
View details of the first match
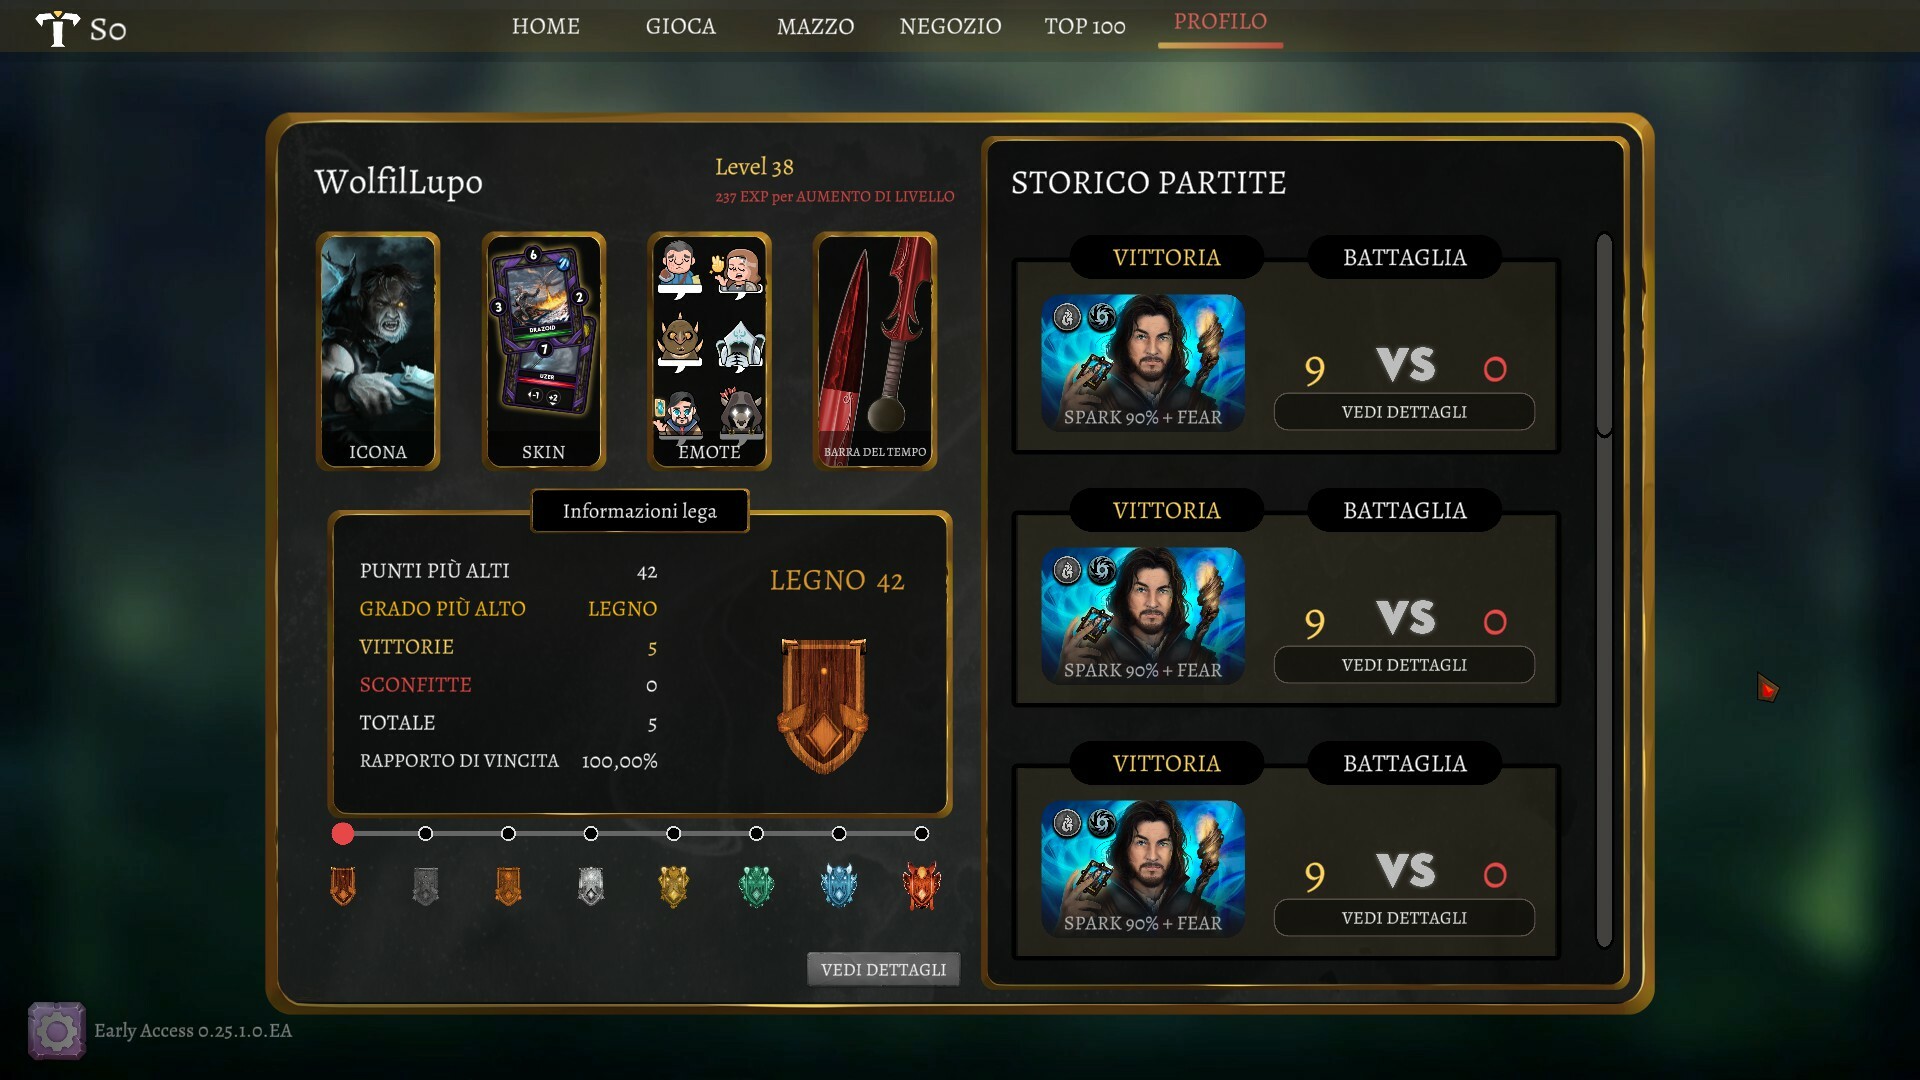1404,412
